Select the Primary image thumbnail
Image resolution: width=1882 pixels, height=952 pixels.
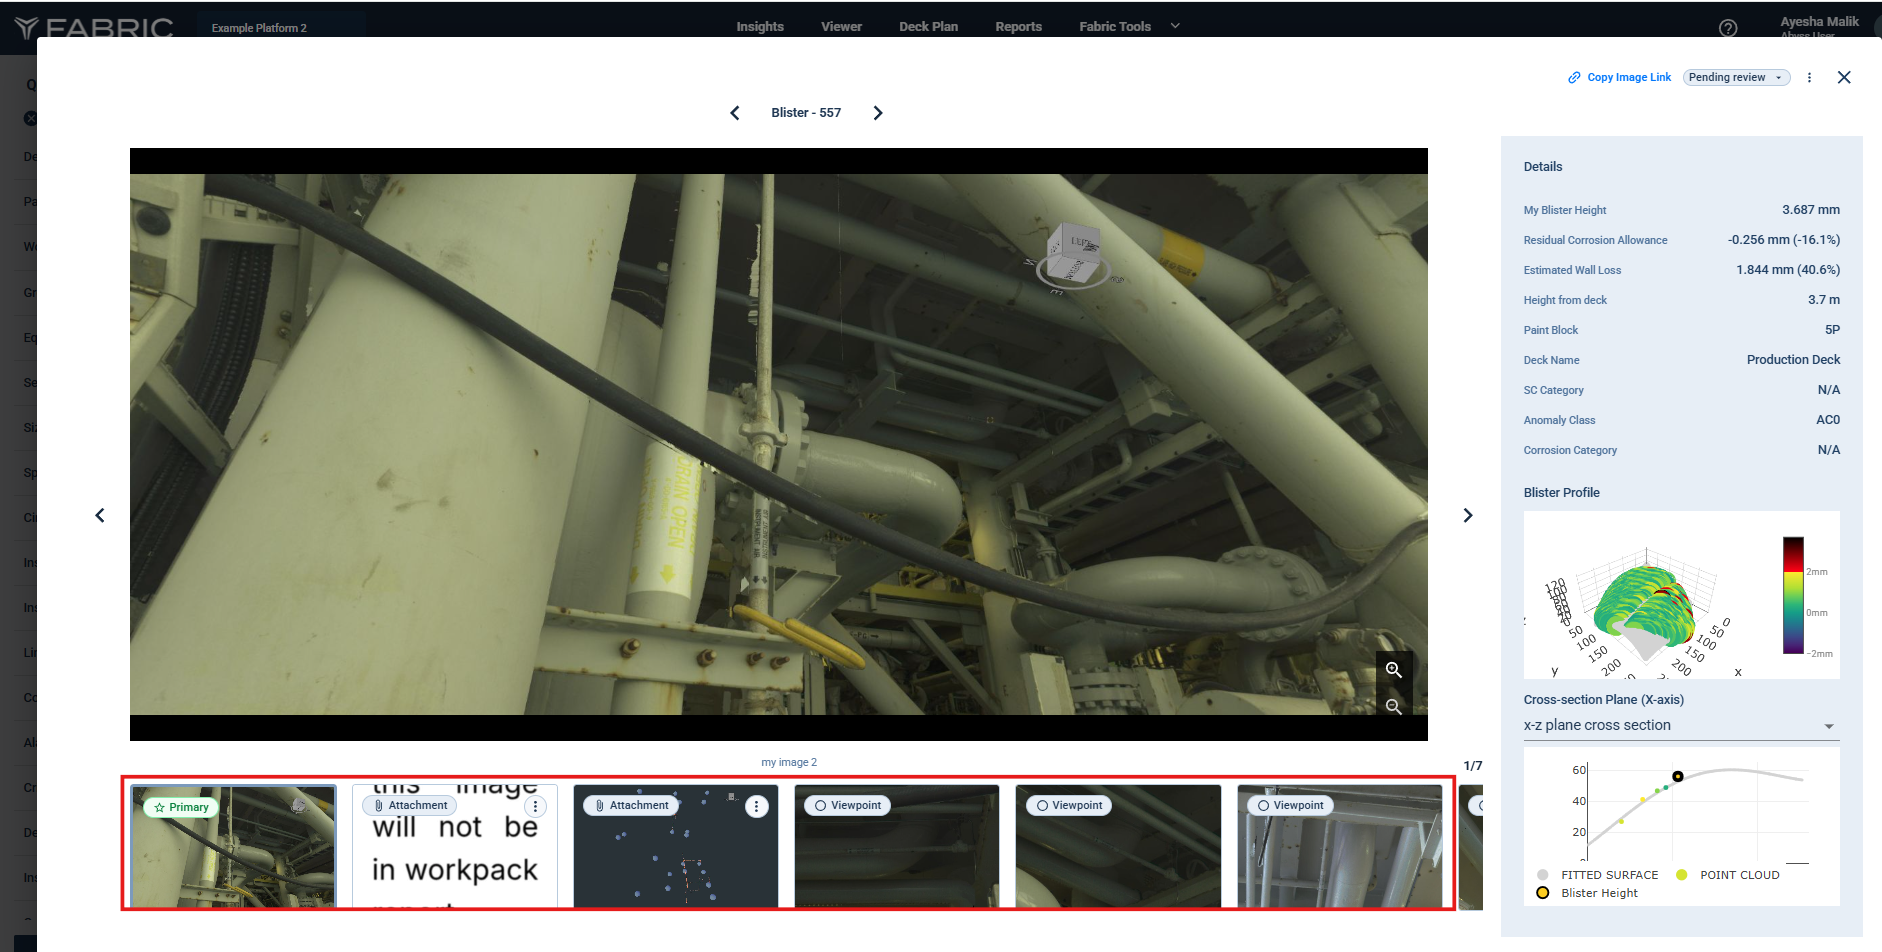point(234,846)
